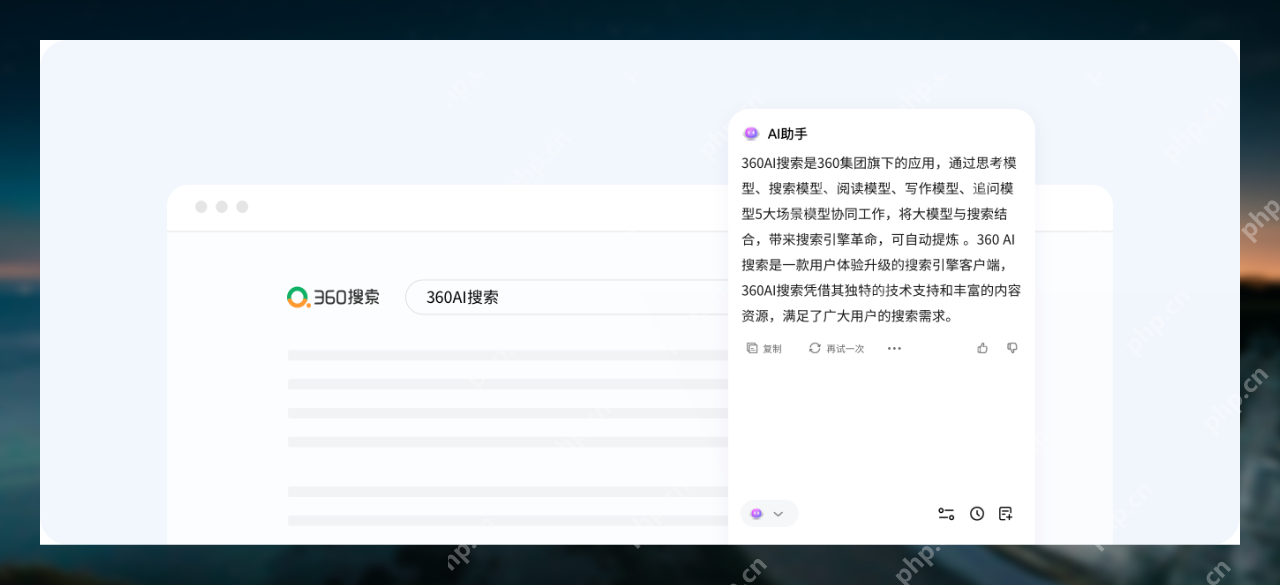Screen dimensions: 1280x585
Task: Click the AI助手 avatar icon in panel header
Action: (x=751, y=134)
